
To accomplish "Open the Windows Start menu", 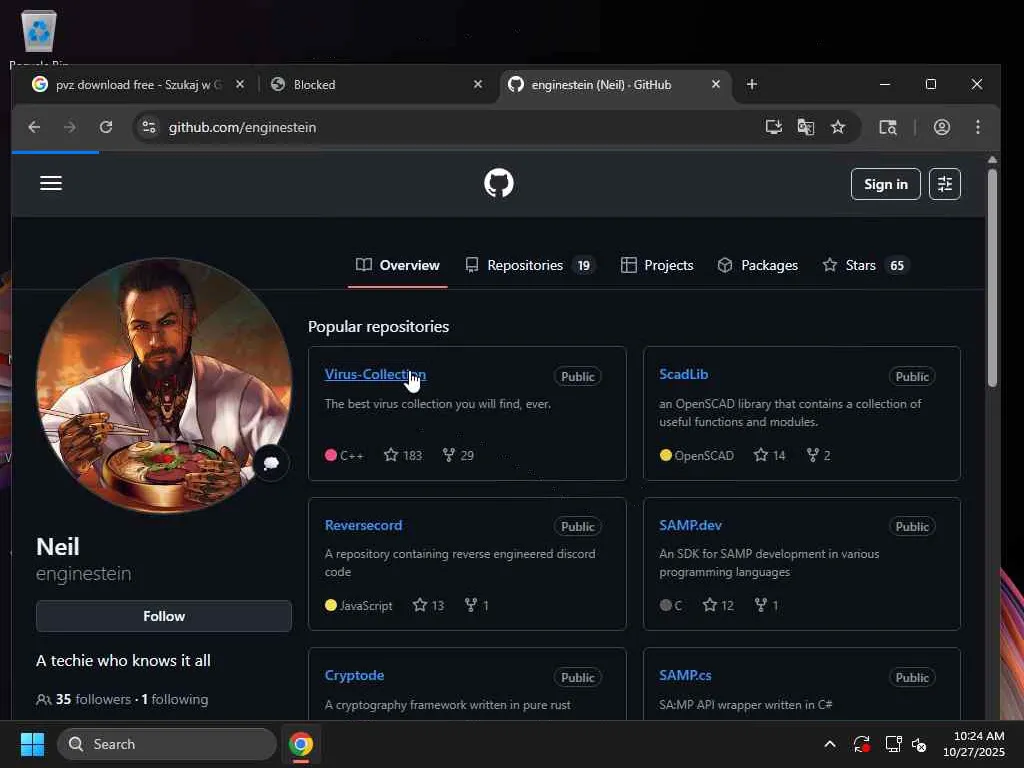I will click(33, 744).
